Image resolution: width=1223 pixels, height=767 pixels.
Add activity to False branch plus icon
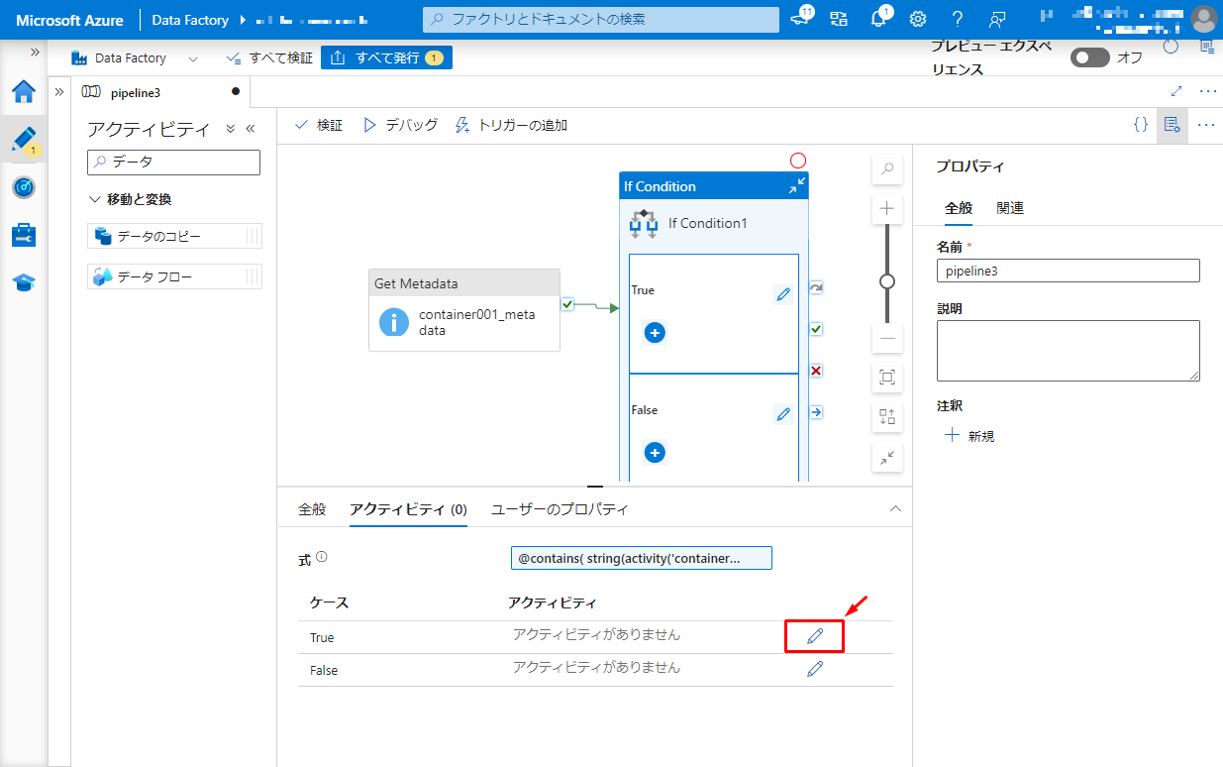click(x=655, y=453)
